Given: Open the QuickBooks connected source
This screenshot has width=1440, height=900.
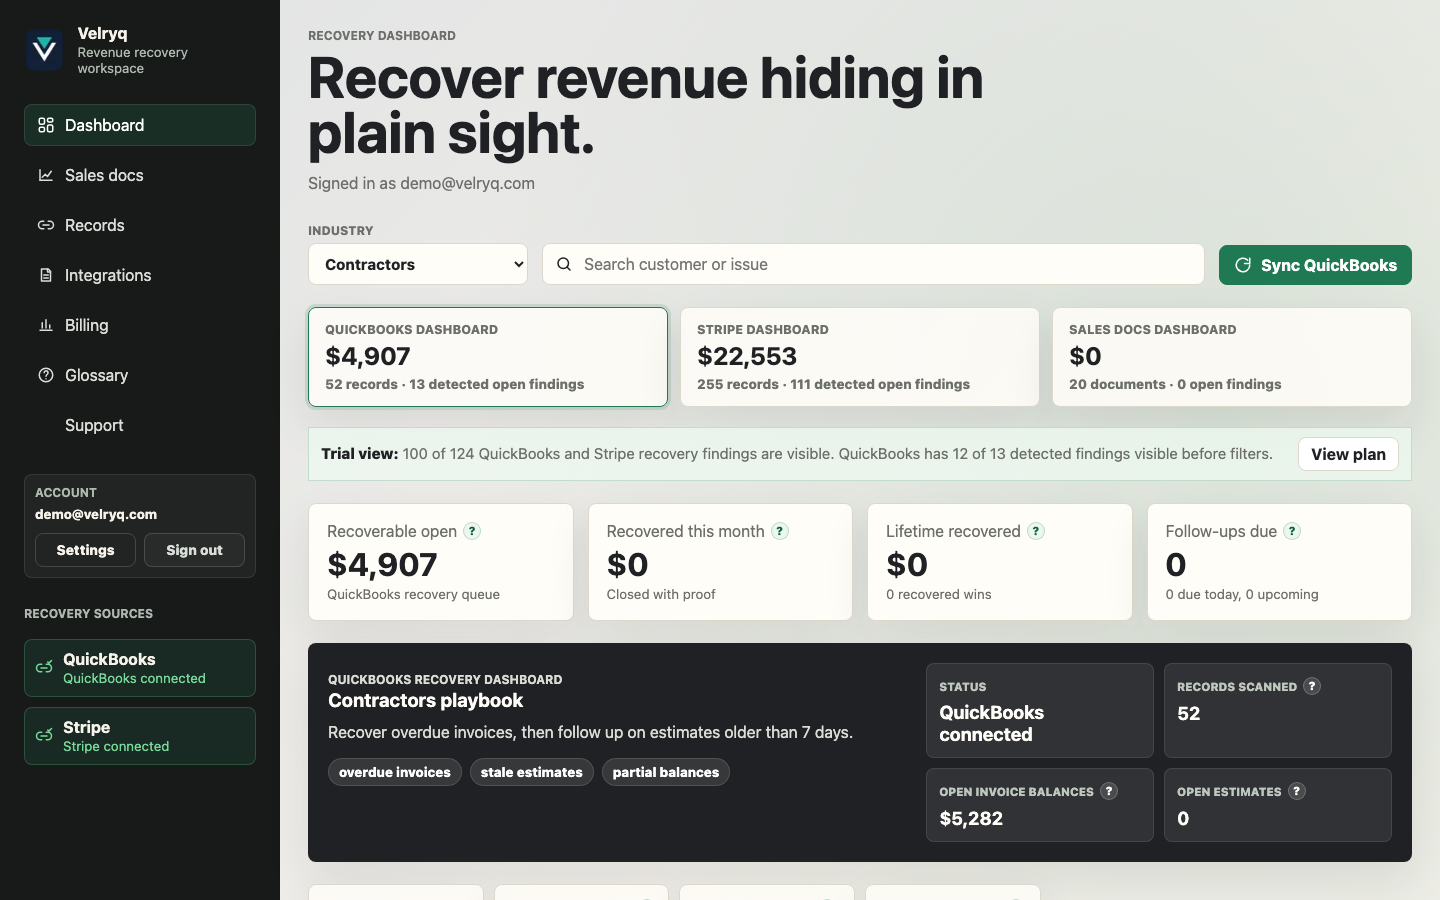Looking at the screenshot, I should coord(140,668).
